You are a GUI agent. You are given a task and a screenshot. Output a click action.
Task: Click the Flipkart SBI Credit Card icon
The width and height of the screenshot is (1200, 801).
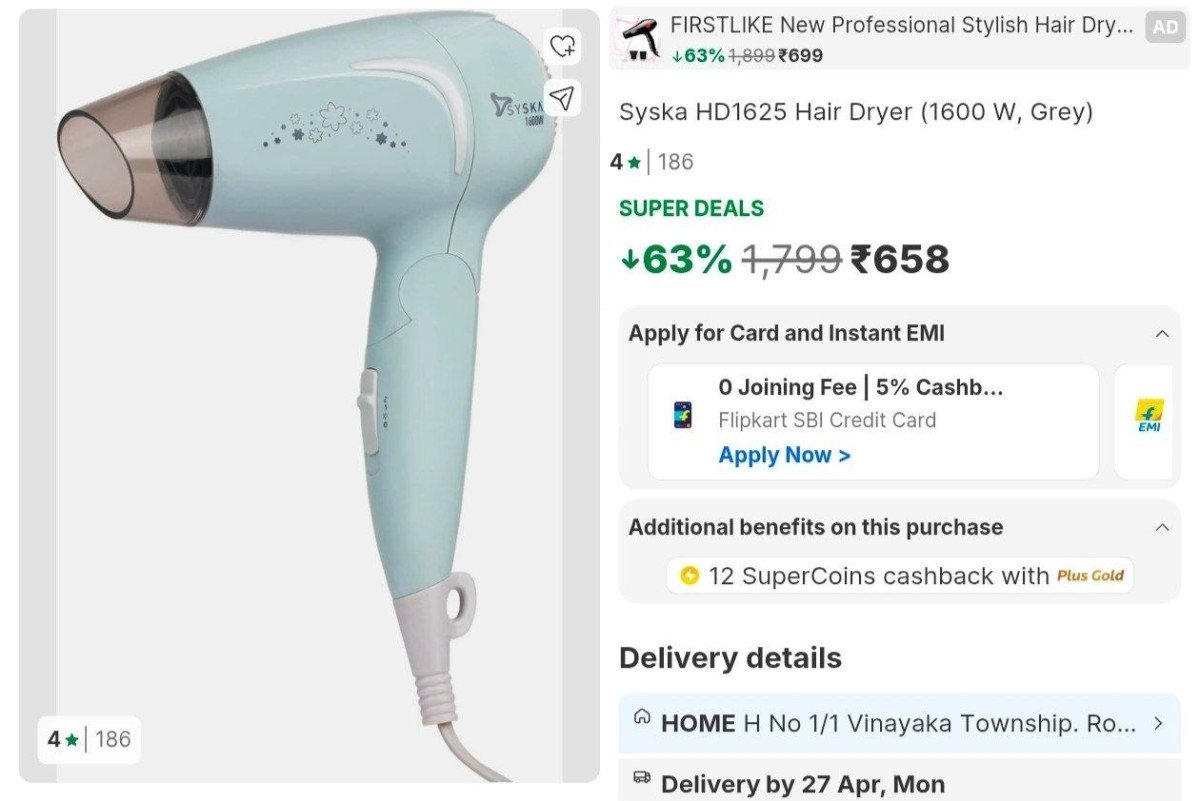(683, 415)
